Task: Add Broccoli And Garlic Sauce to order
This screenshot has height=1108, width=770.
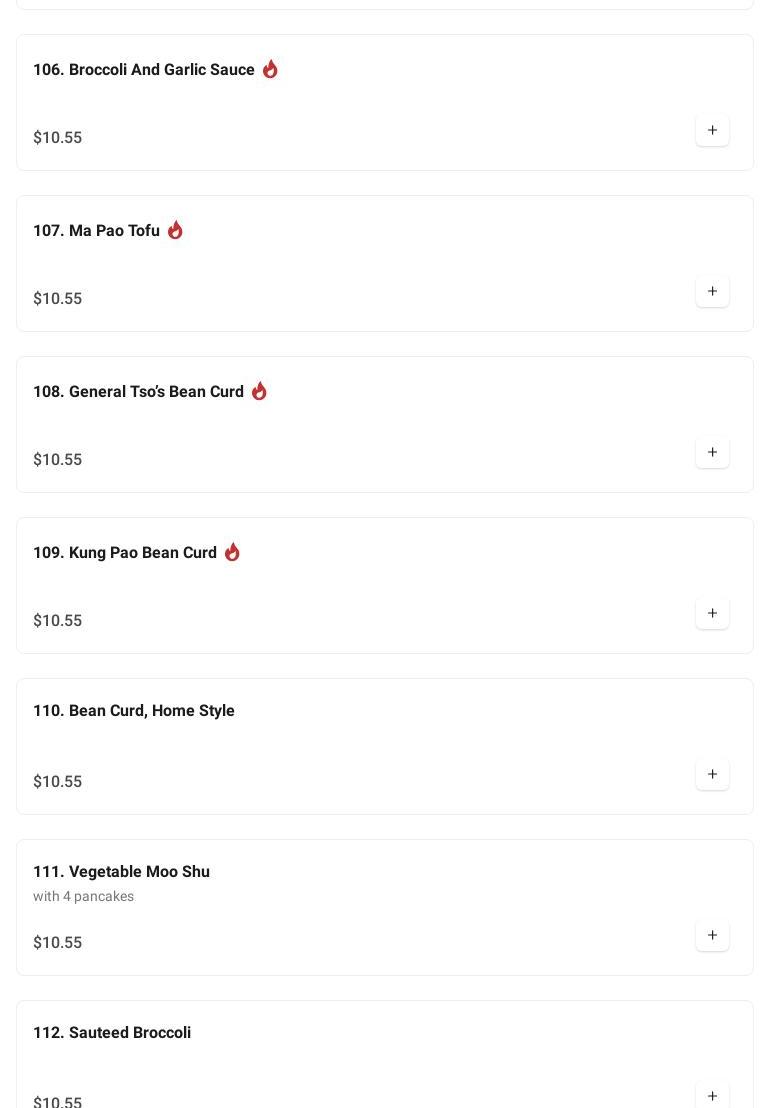Action: [x=712, y=130]
